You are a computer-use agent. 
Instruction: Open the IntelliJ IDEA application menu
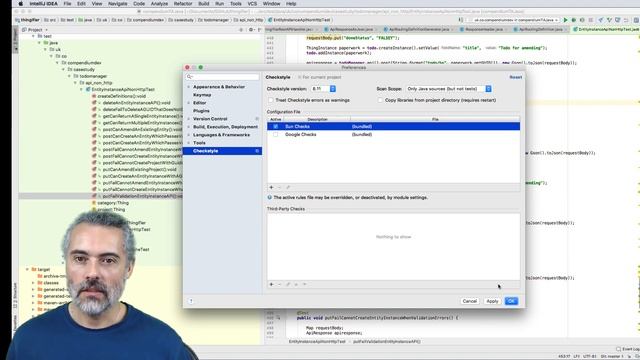(x=43, y=4)
